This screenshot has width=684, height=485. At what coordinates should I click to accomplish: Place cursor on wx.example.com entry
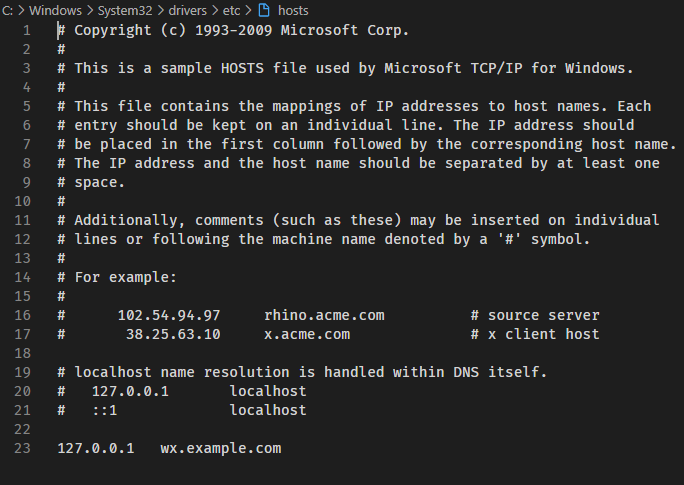point(221,448)
